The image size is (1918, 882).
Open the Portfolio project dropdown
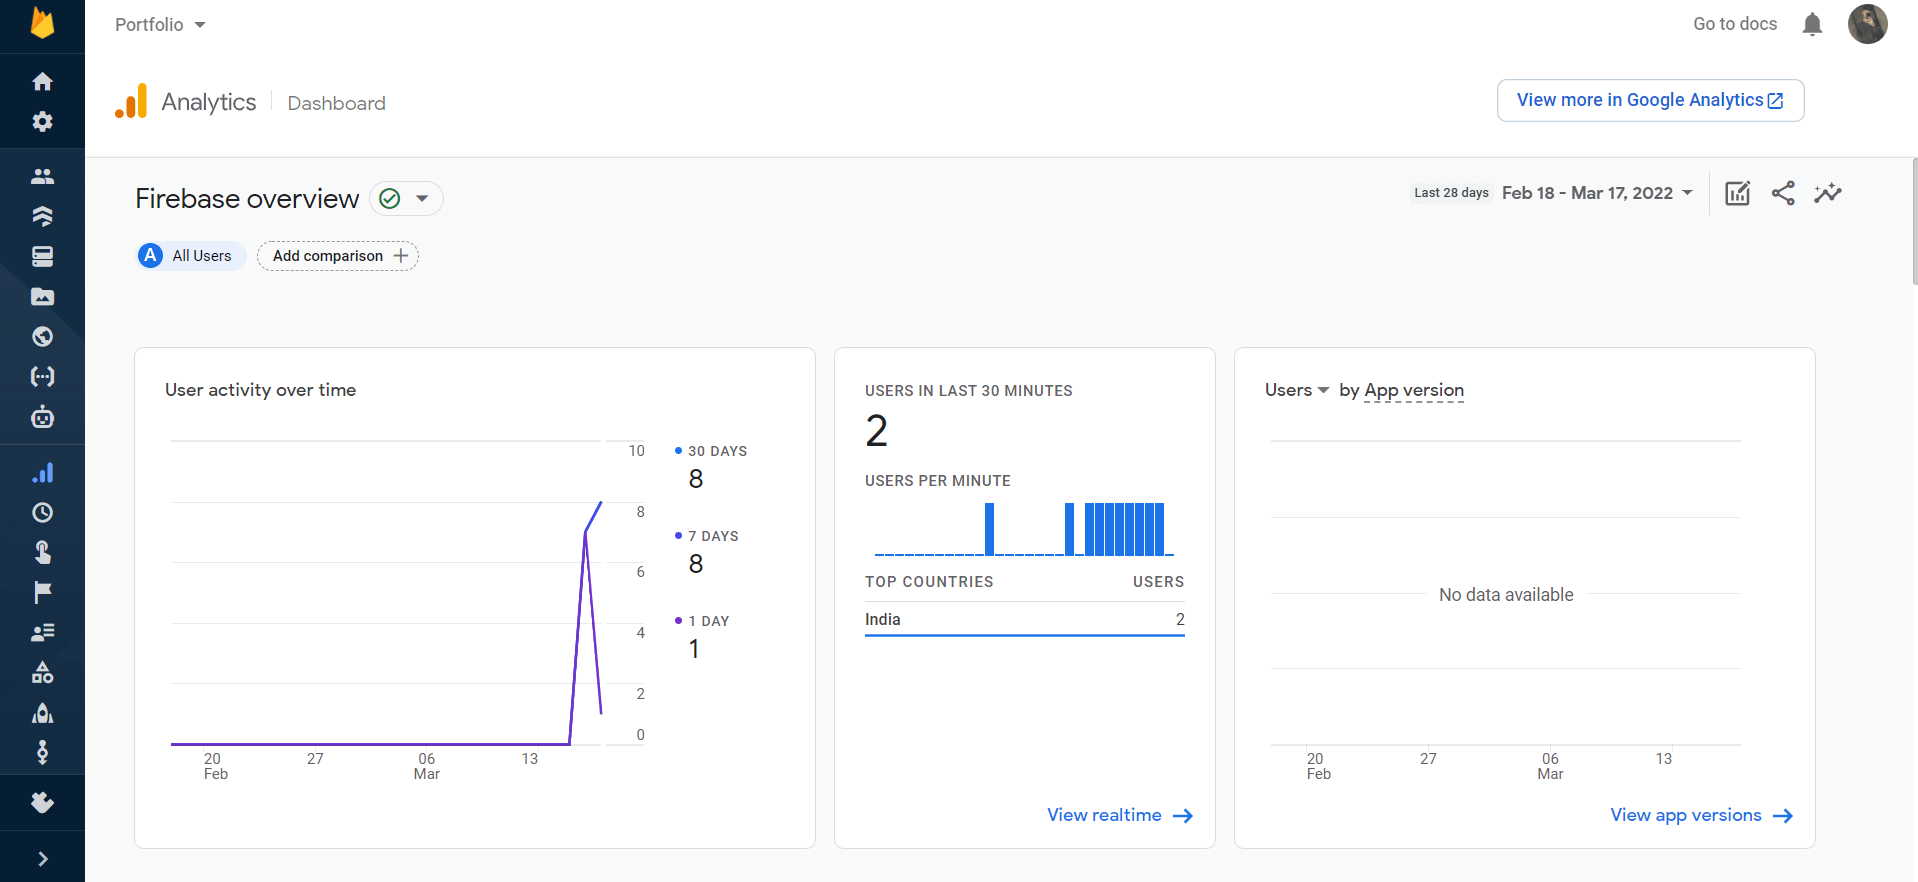point(160,24)
